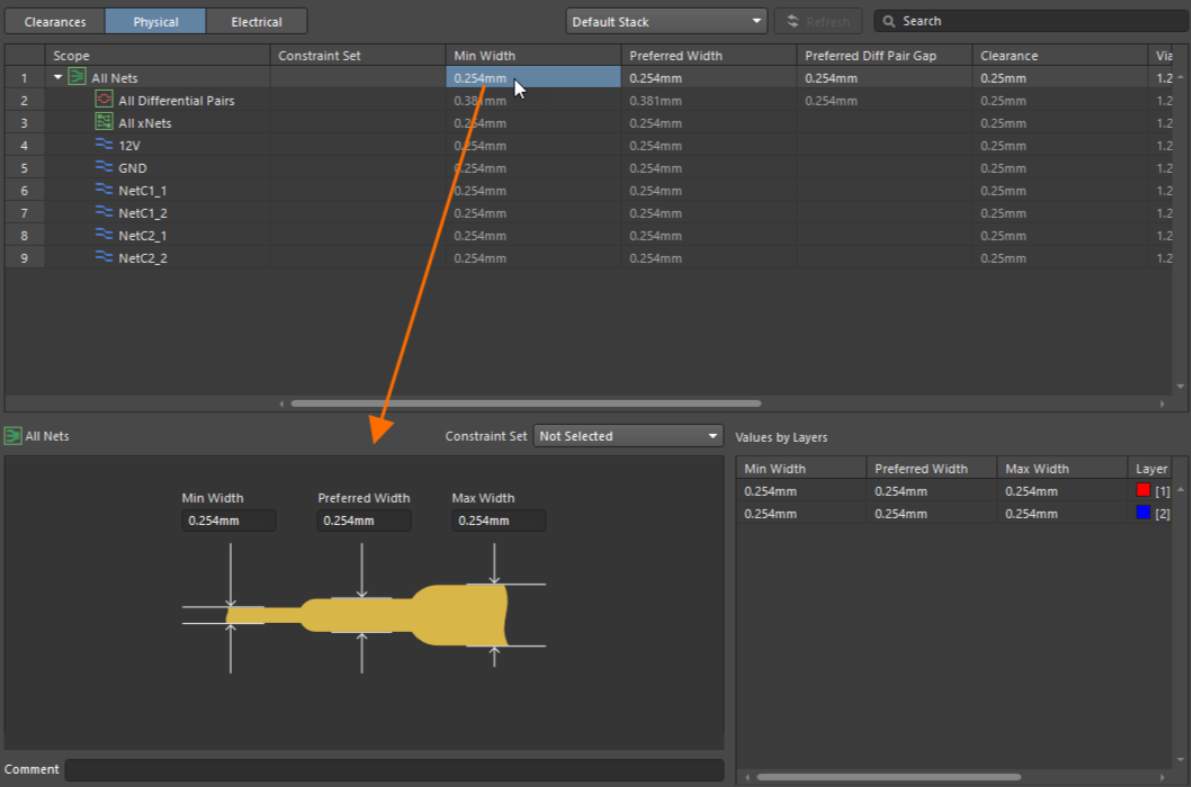Click the constraints table horizontal scrollbar
The image size is (1191, 787).
tap(525, 404)
